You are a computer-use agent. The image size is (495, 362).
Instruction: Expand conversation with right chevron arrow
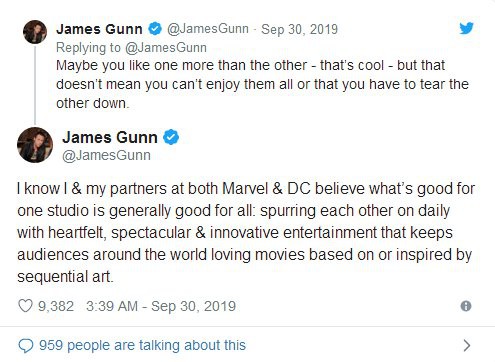[x=467, y=346]
